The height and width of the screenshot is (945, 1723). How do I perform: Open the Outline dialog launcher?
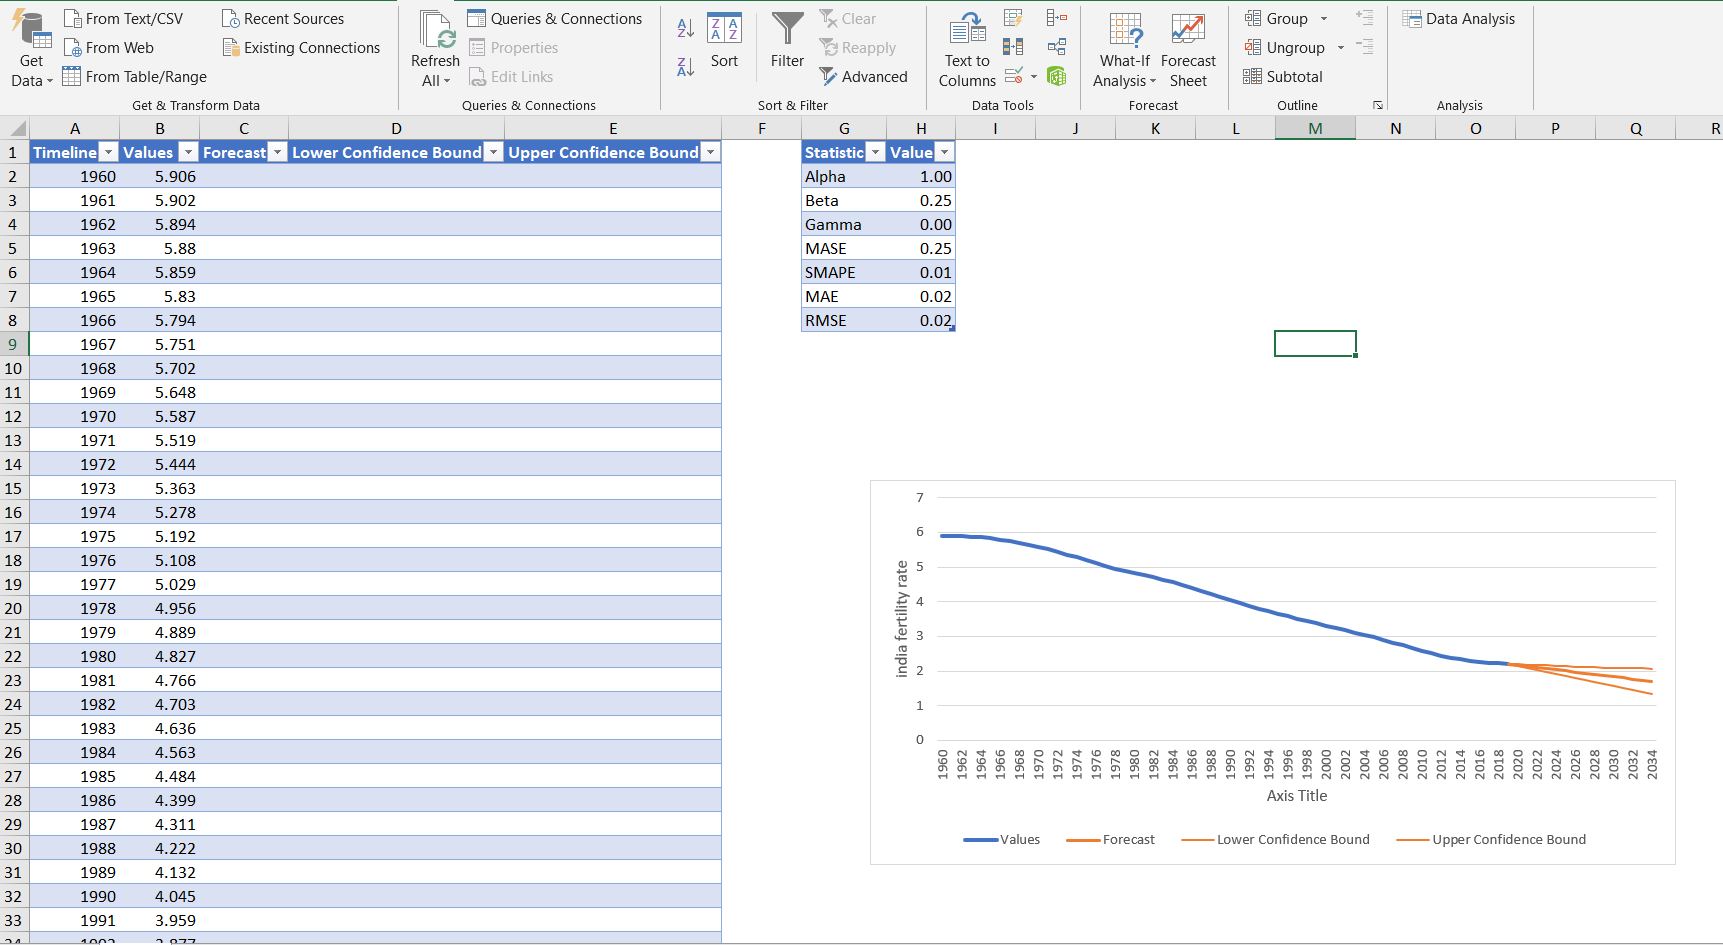coord(1378,104)
